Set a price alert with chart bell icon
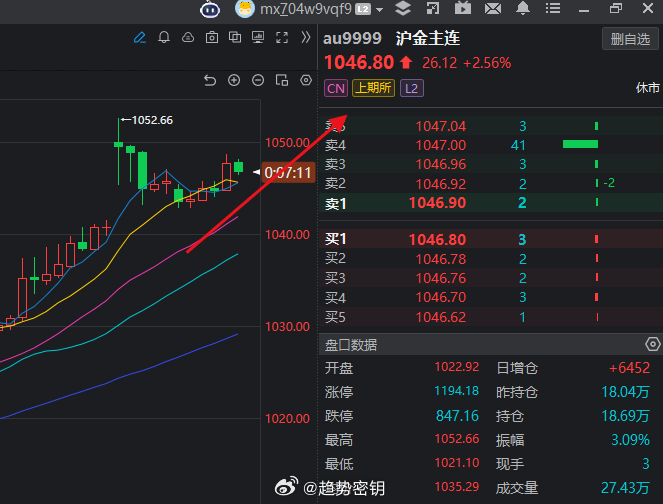The height and width of the screenshot is (504, 663). click(164, 38)
